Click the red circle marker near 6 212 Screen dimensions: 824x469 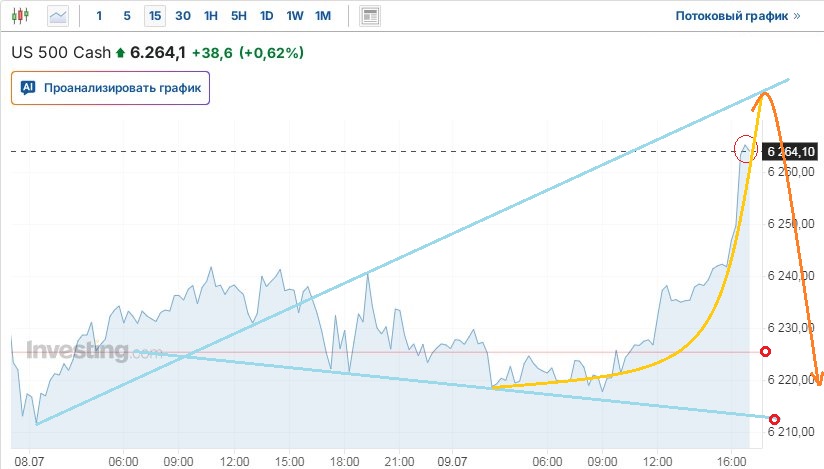(774, 419)
